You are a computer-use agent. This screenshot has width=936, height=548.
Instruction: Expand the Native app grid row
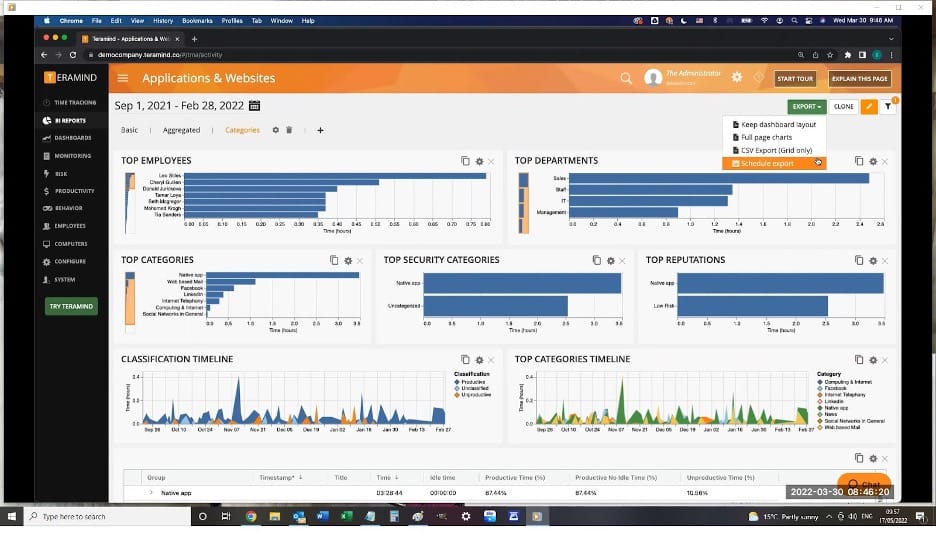pos(151,492)
